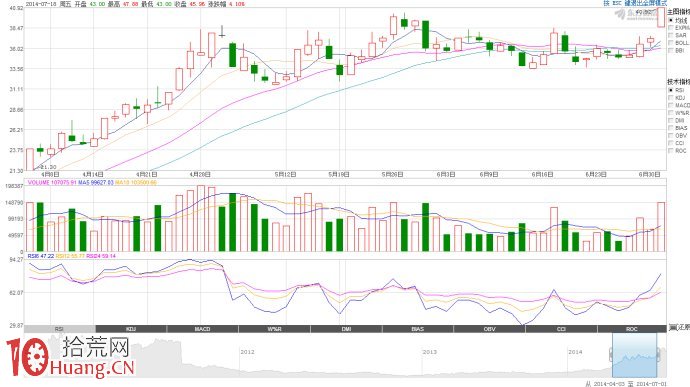This screenshot has height=387, width=690.
Task: Click the 40.92 price axis value
Action: click(x=16, y=8)
